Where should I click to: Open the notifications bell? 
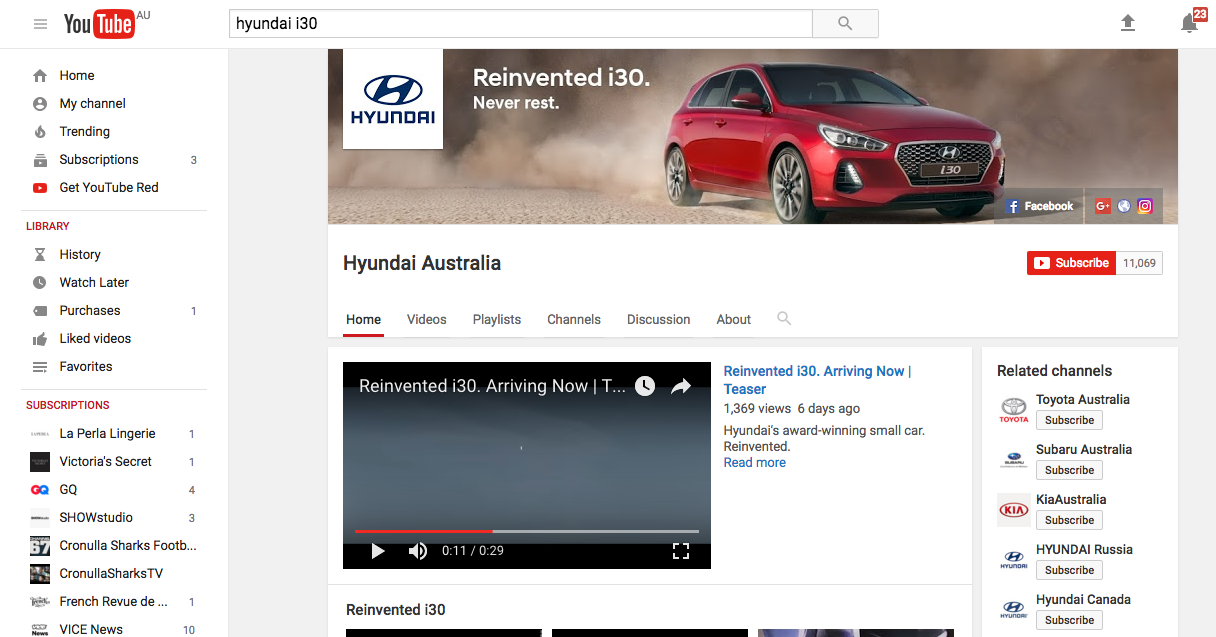(1189, 23)
